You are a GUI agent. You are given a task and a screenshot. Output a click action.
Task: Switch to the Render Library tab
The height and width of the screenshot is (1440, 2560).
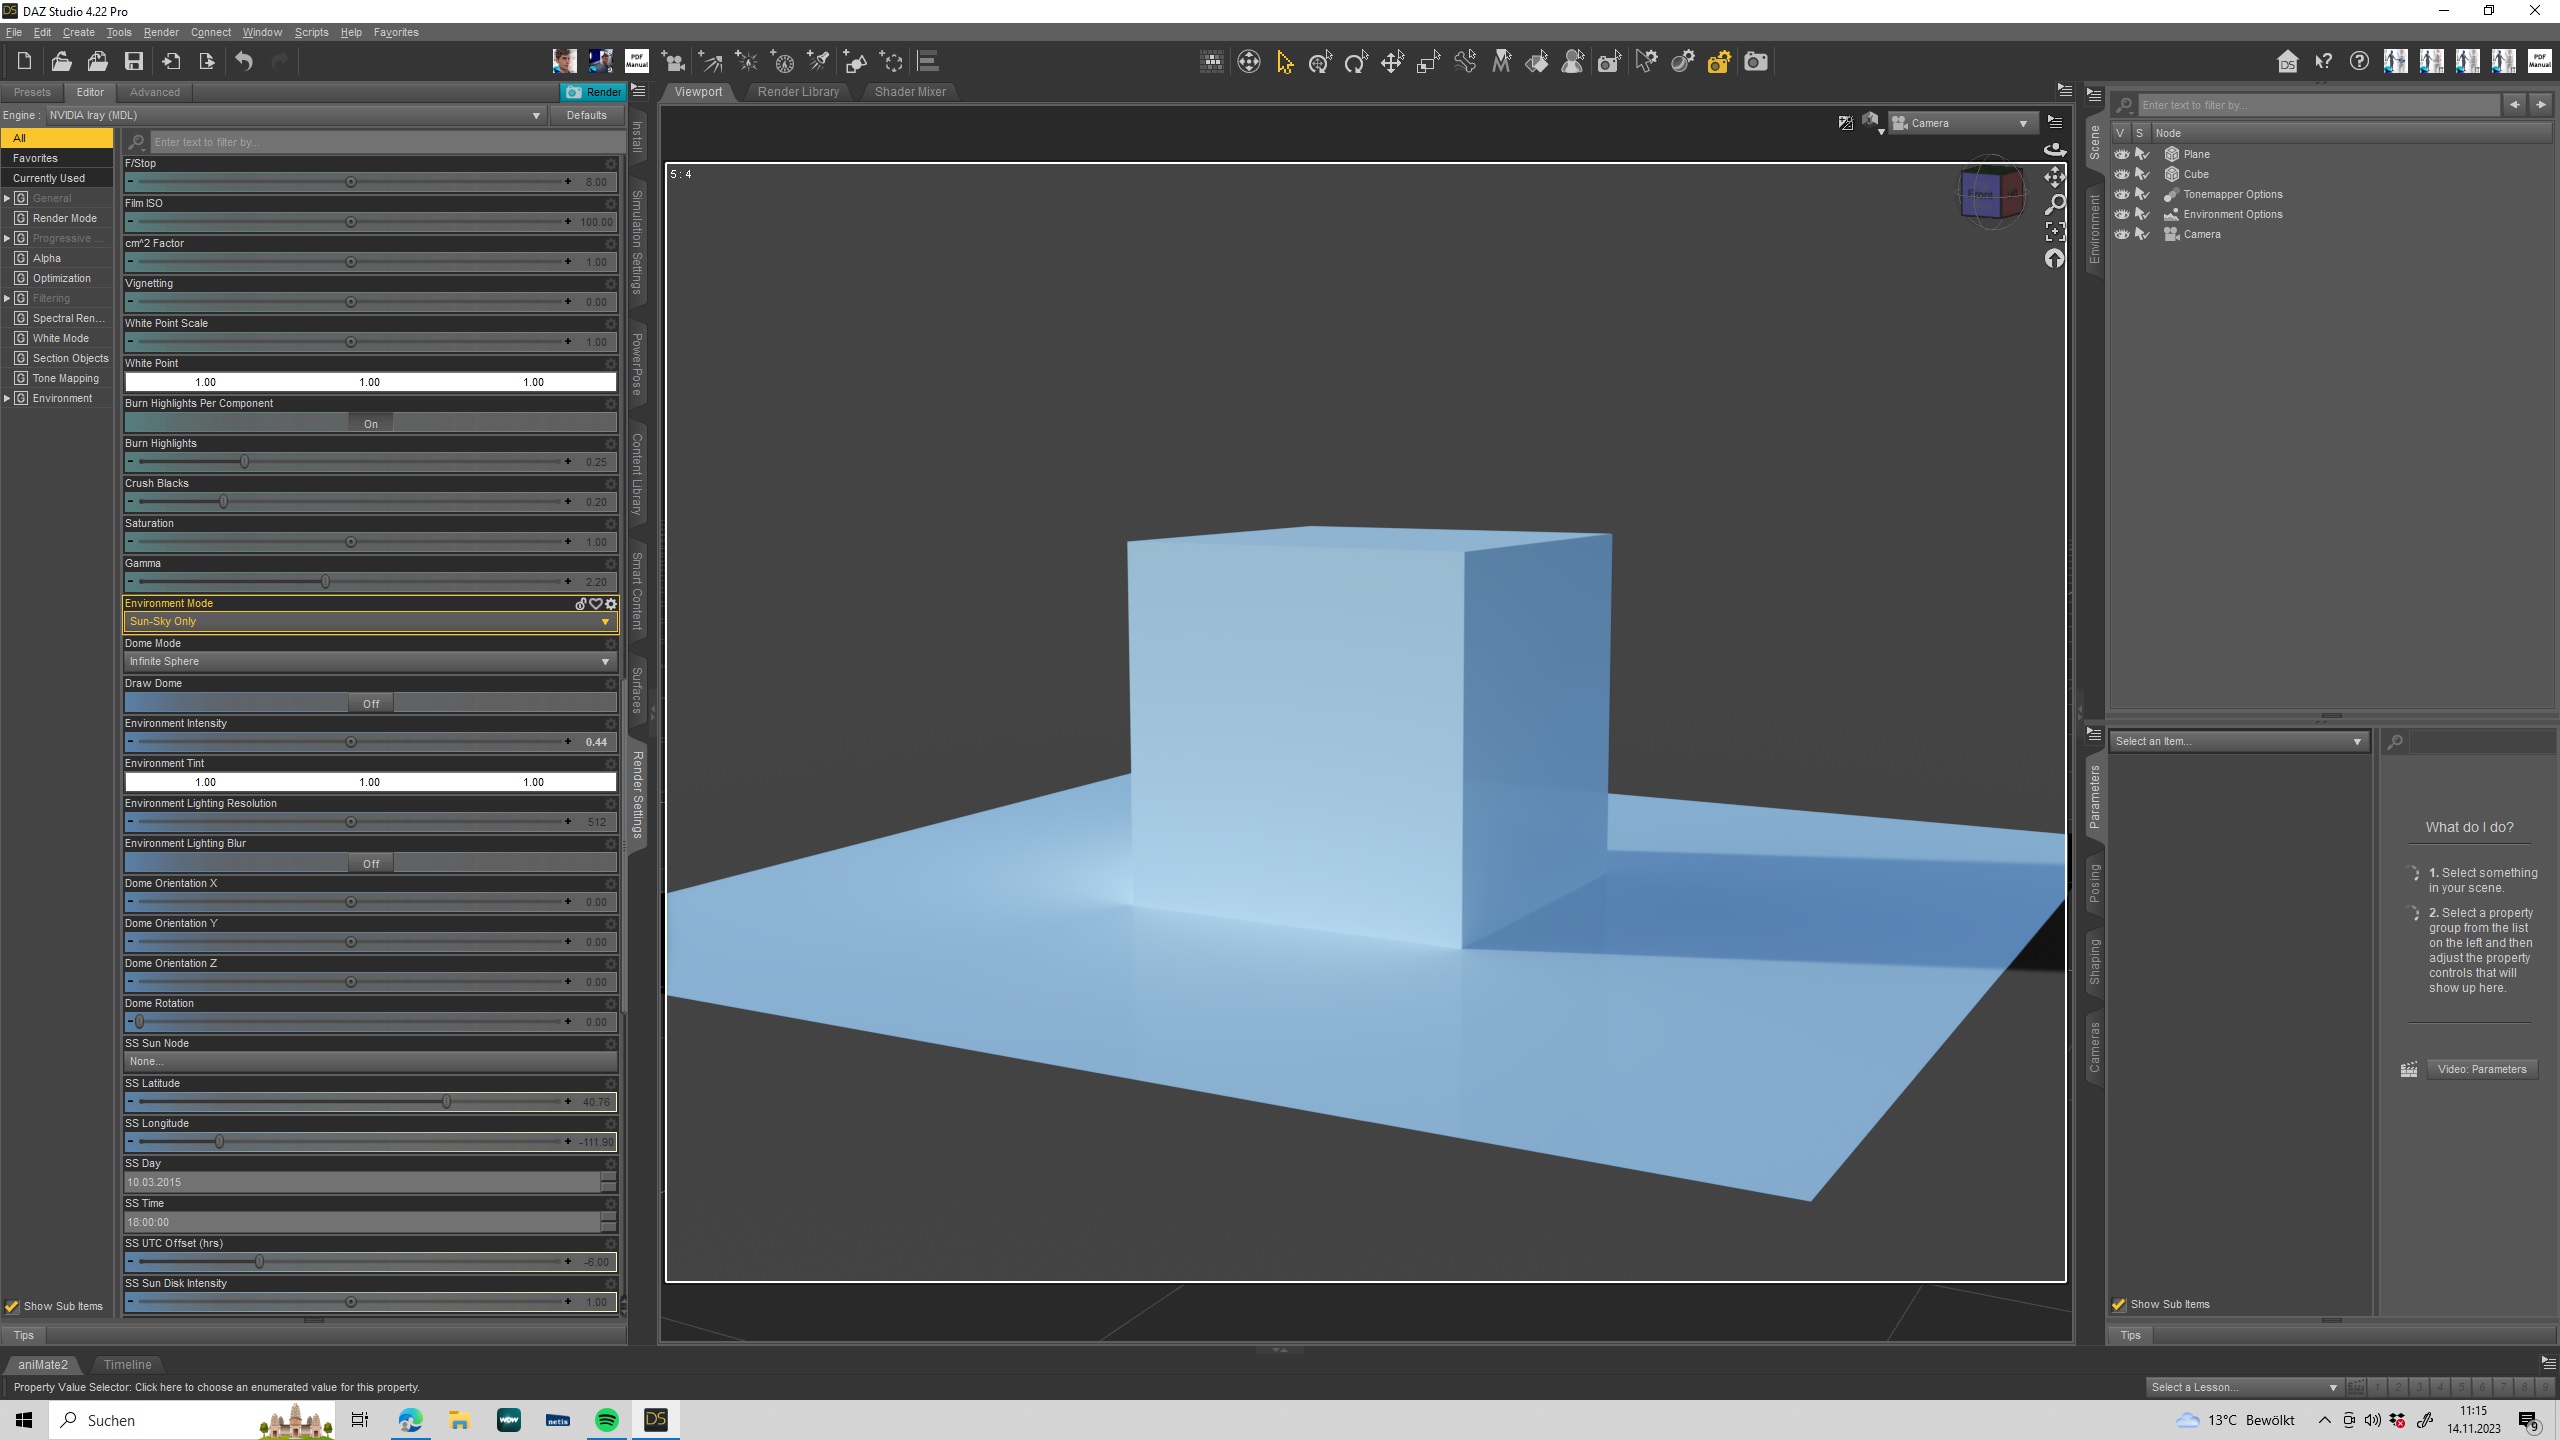[x=798, y=92]
